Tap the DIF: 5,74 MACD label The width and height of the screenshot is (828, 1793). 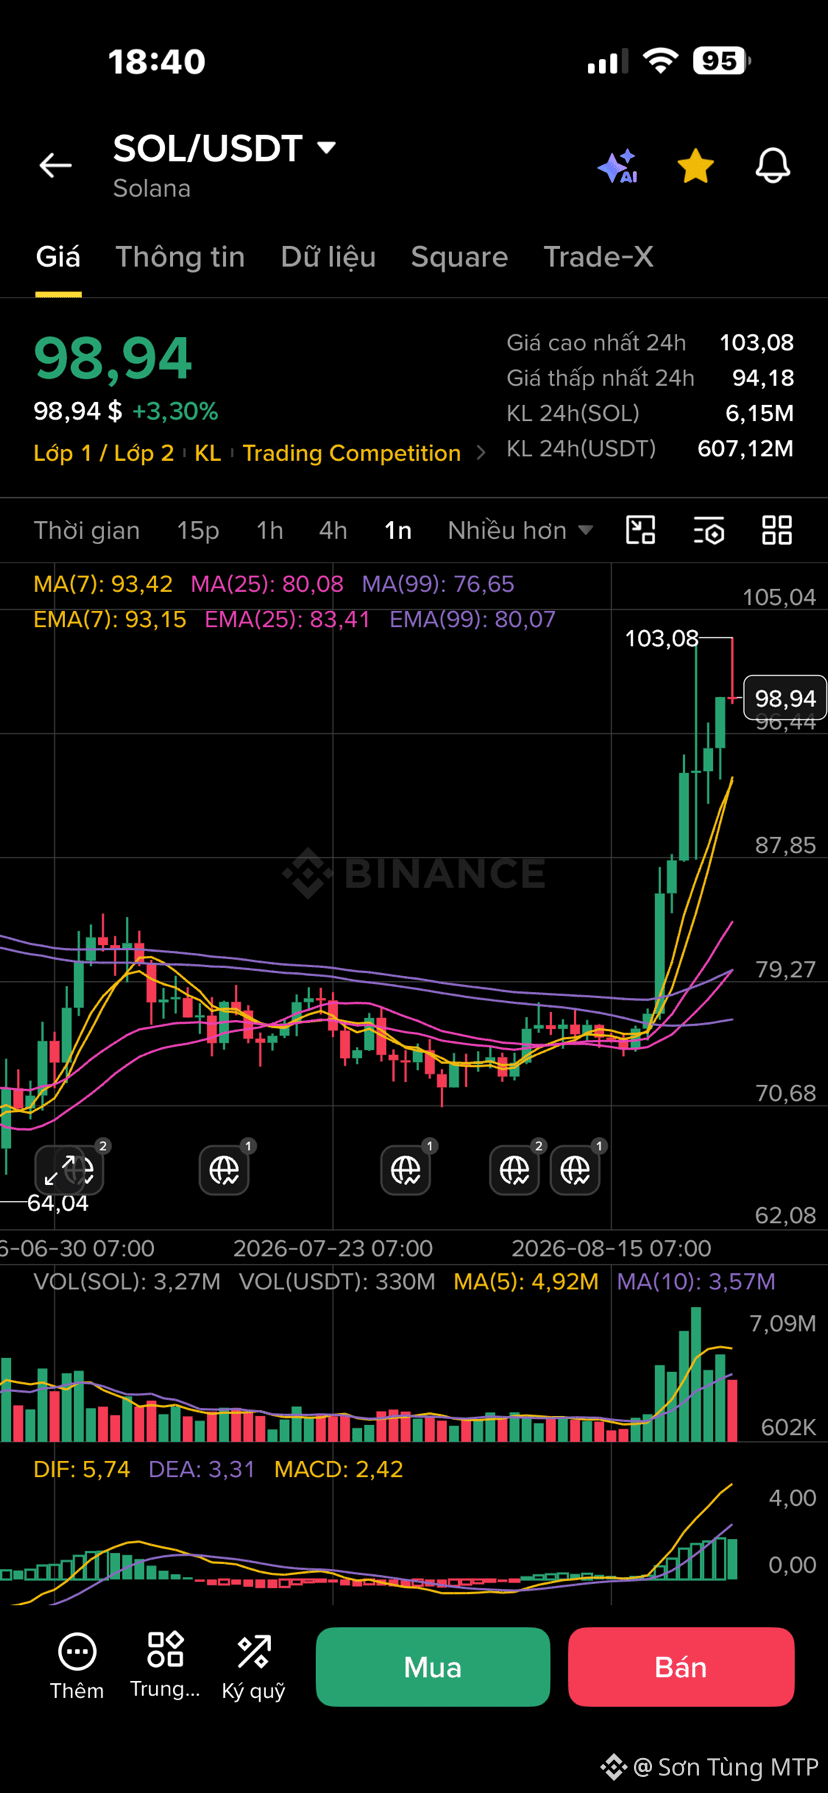82,1469
